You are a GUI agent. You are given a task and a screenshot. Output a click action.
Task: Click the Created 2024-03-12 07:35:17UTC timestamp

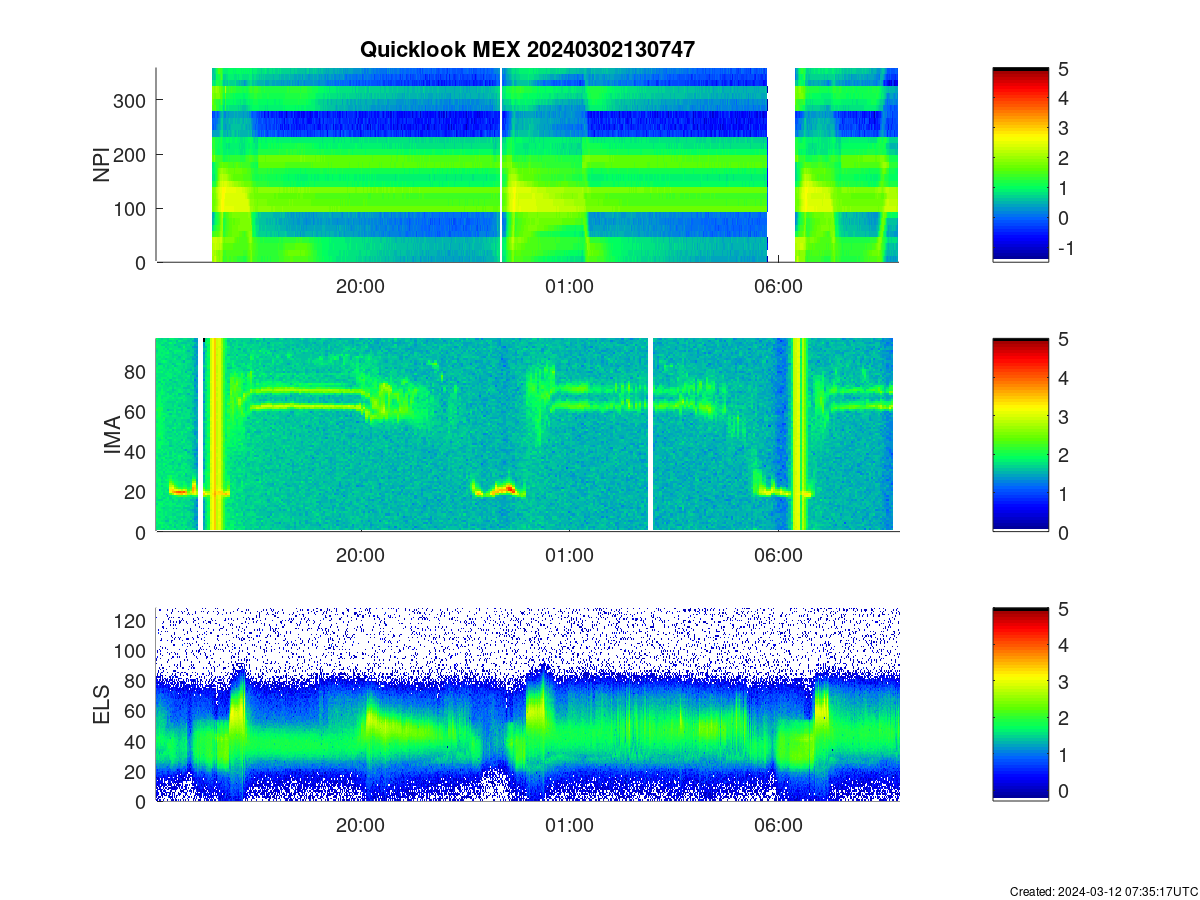(x=1103, y=891)
